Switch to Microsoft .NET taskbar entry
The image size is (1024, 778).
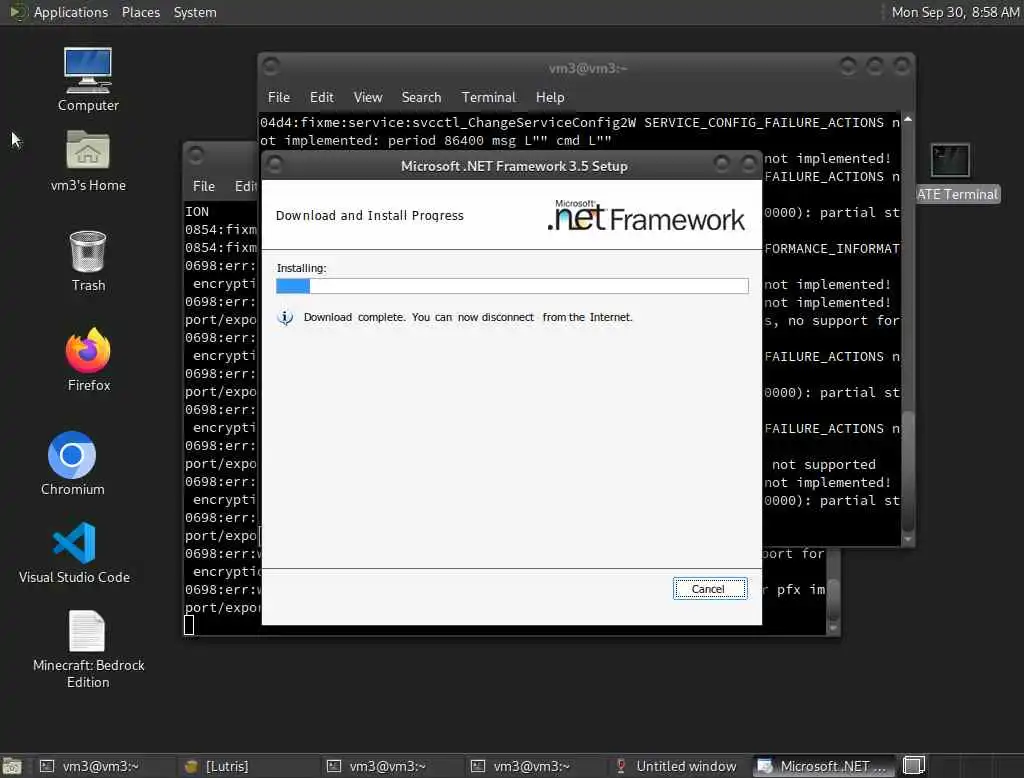(x=825, y=766)
